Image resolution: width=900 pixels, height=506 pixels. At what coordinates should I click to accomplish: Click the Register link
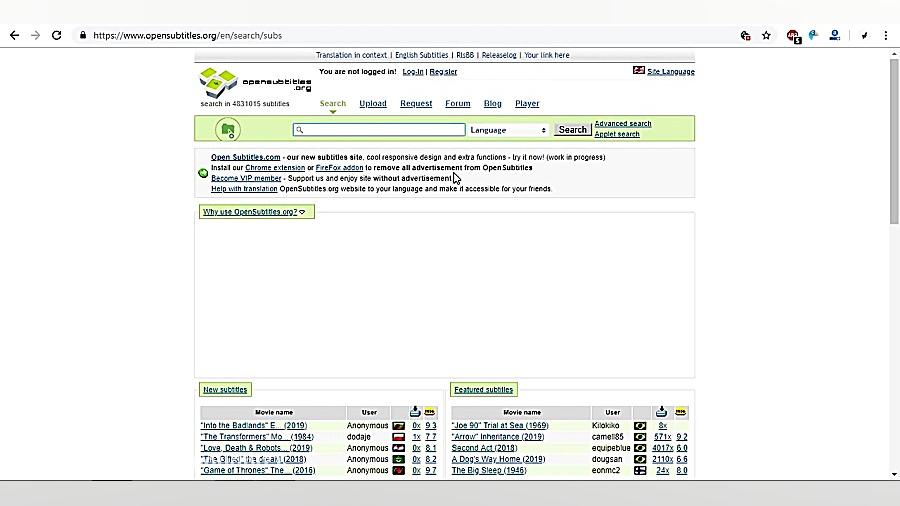(443, 72)
